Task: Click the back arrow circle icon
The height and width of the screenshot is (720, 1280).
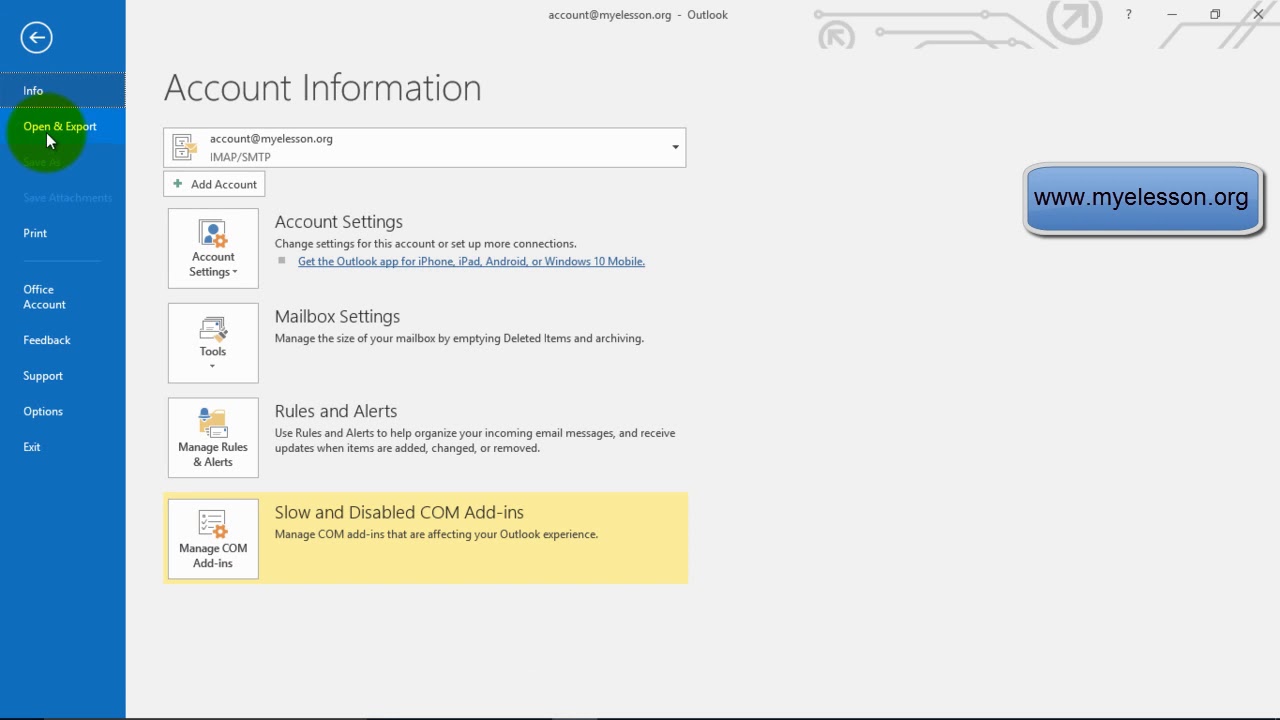Action: coord(36,38)
